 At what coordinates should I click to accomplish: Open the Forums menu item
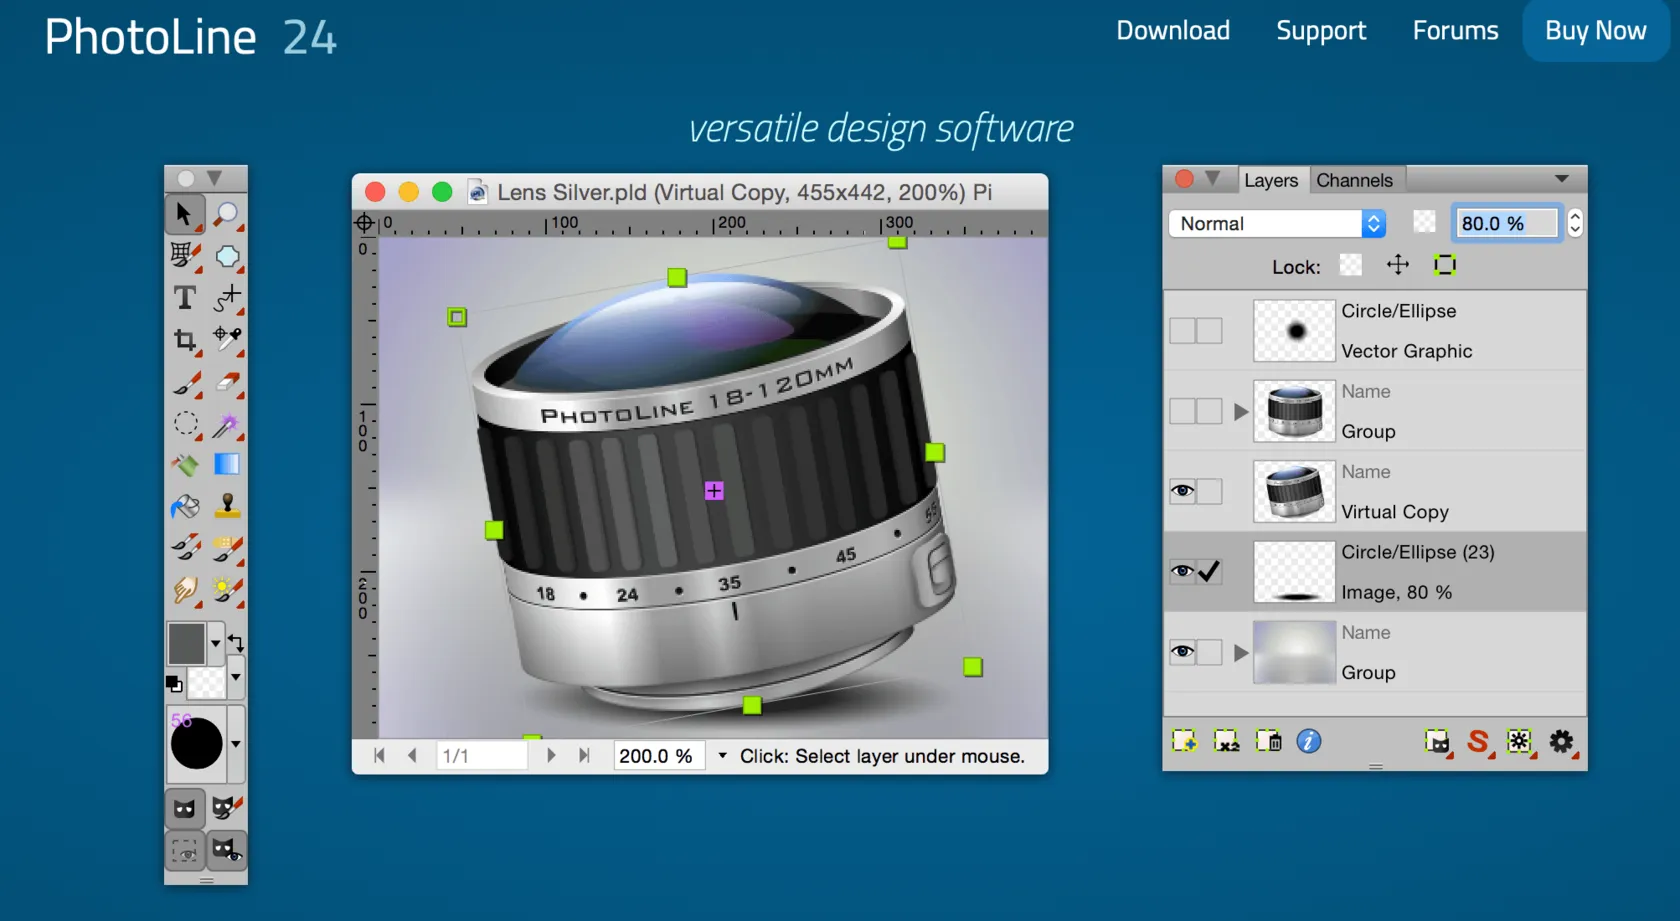tap(1455, 30)
